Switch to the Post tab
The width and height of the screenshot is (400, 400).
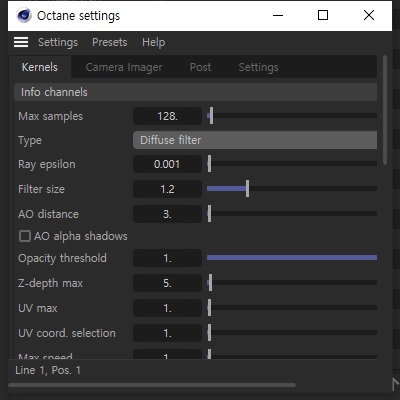pos(200,67)
